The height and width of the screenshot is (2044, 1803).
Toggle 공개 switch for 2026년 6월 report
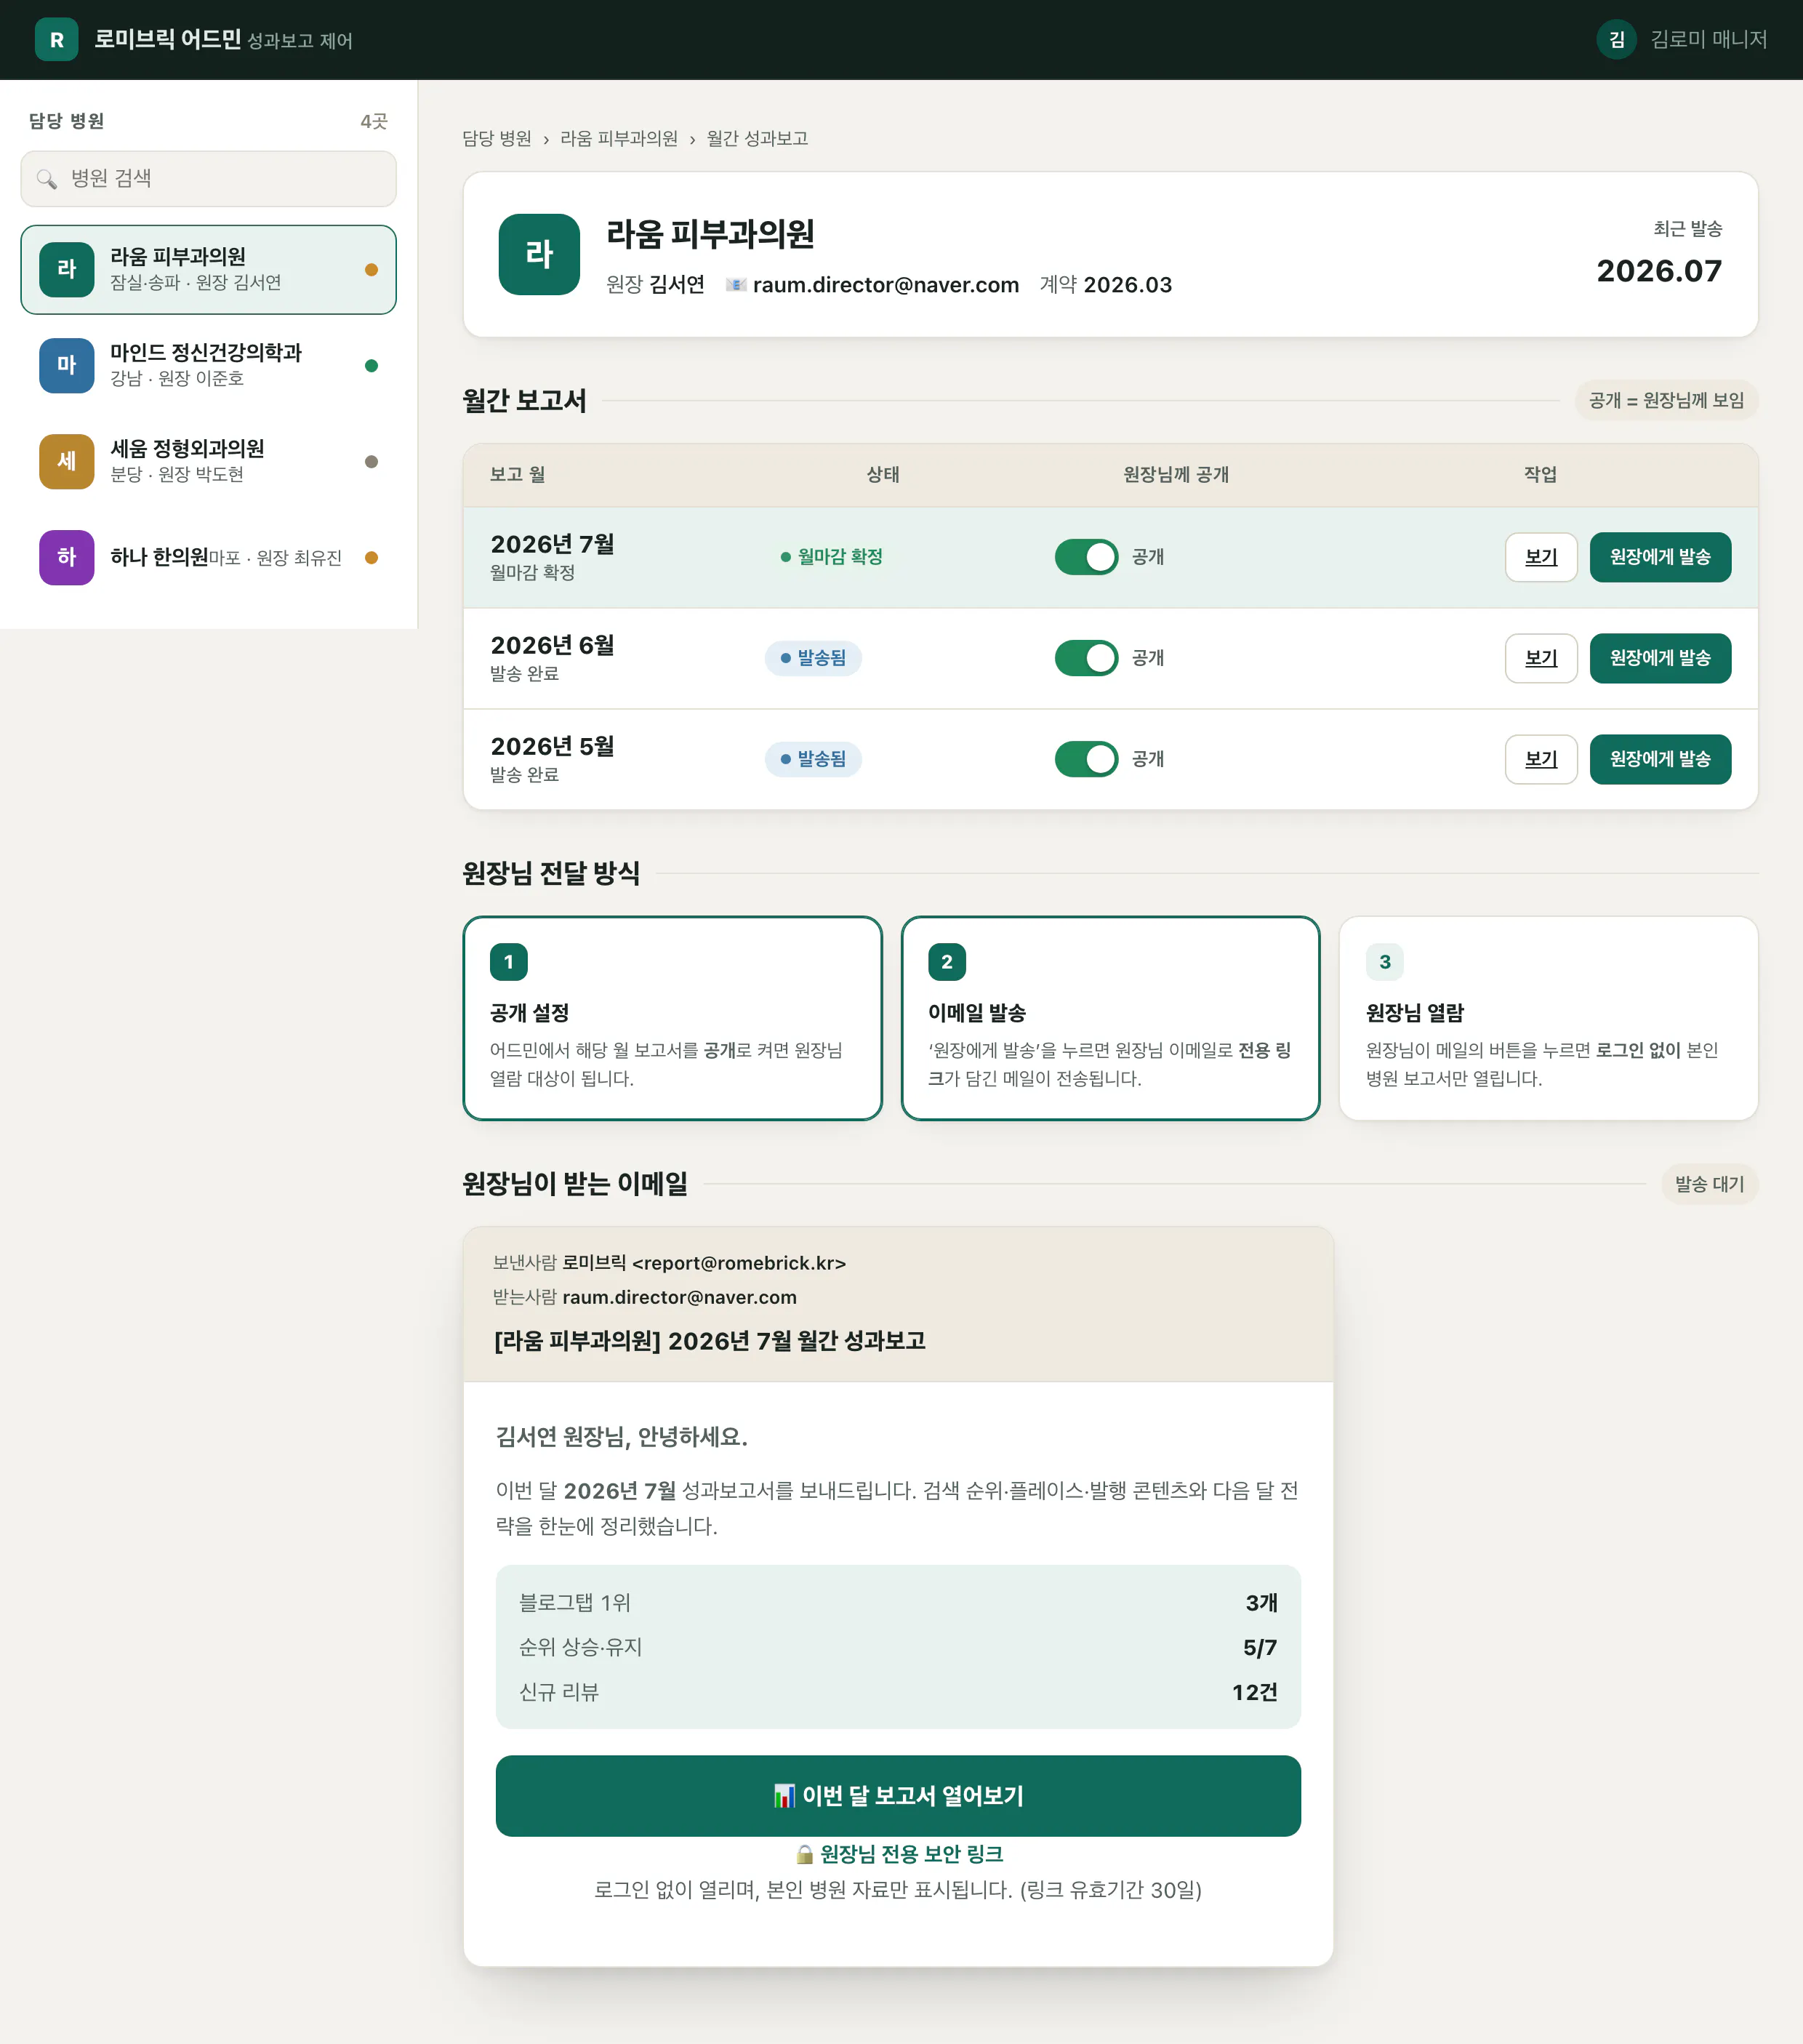tap(1086, 658)
